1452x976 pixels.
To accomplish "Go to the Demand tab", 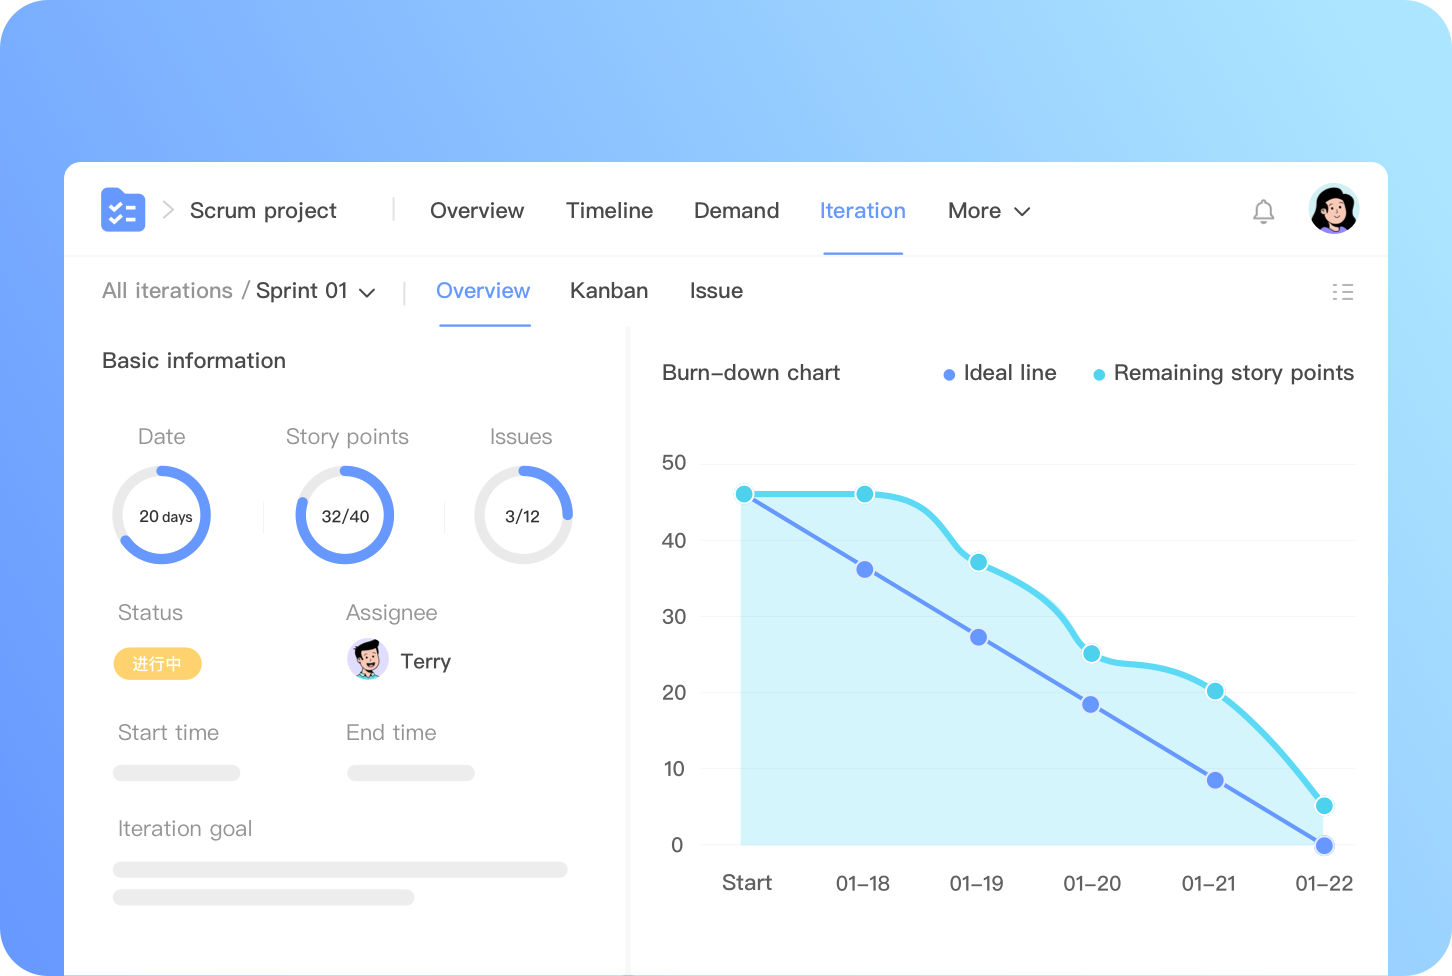I will coord(736,211).
